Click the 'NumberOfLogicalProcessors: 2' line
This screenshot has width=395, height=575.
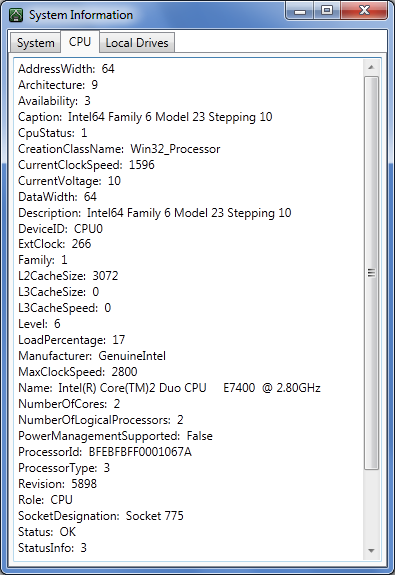point(101,420)
